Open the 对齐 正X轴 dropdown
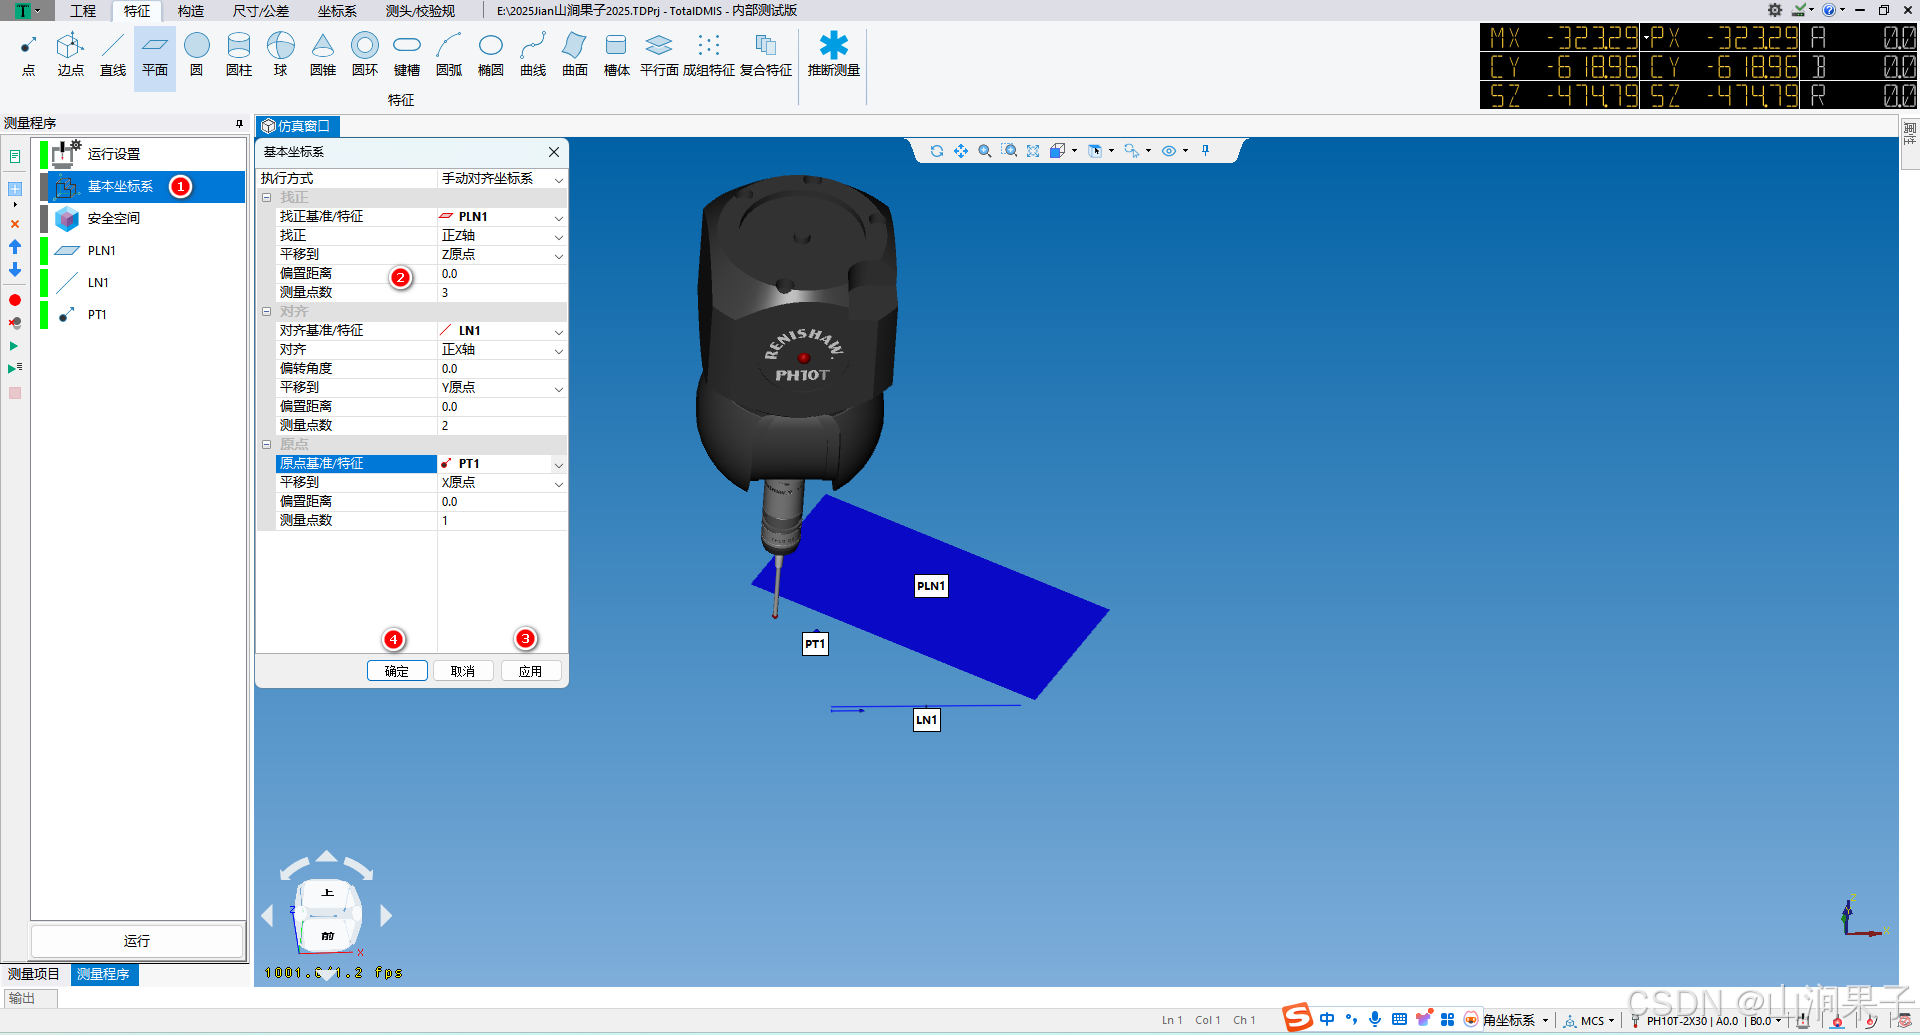 [559, 350]
